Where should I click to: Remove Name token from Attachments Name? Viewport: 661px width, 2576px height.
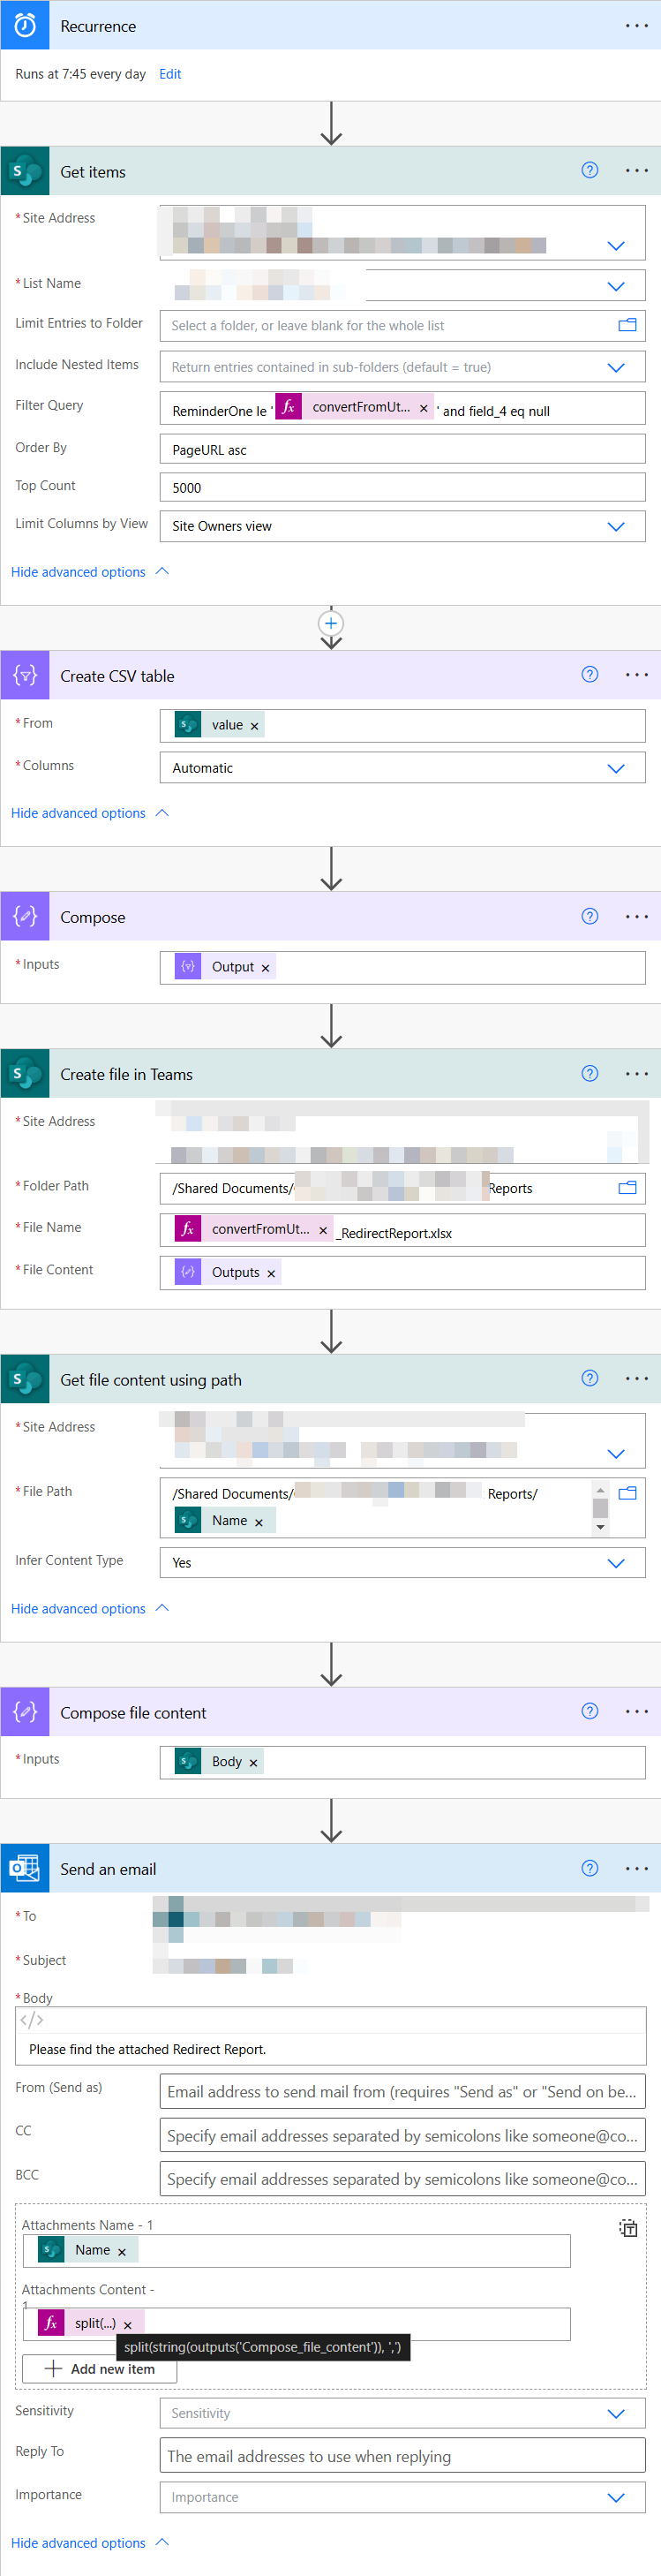click(x=122, y=2252)
